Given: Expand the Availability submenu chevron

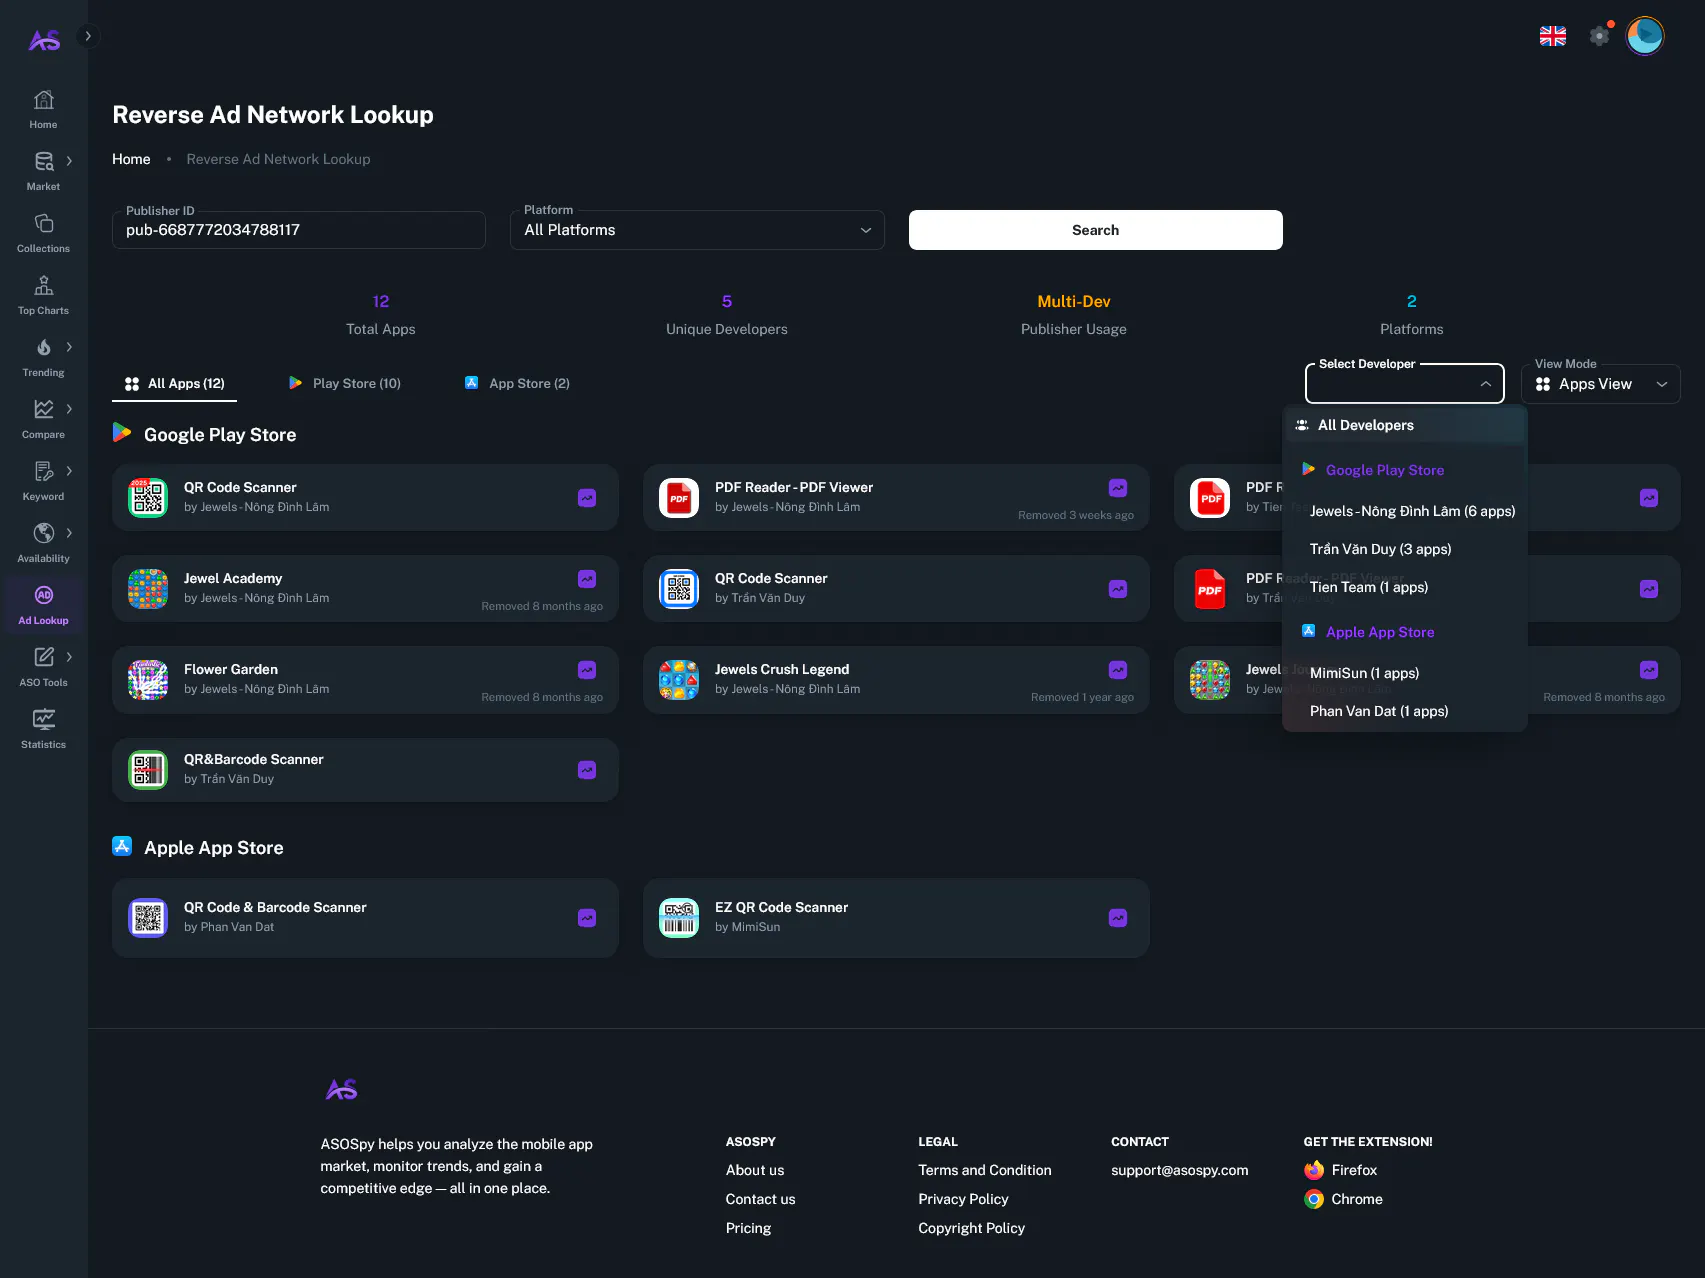Looking at the screenshot, I should (69, 533).
